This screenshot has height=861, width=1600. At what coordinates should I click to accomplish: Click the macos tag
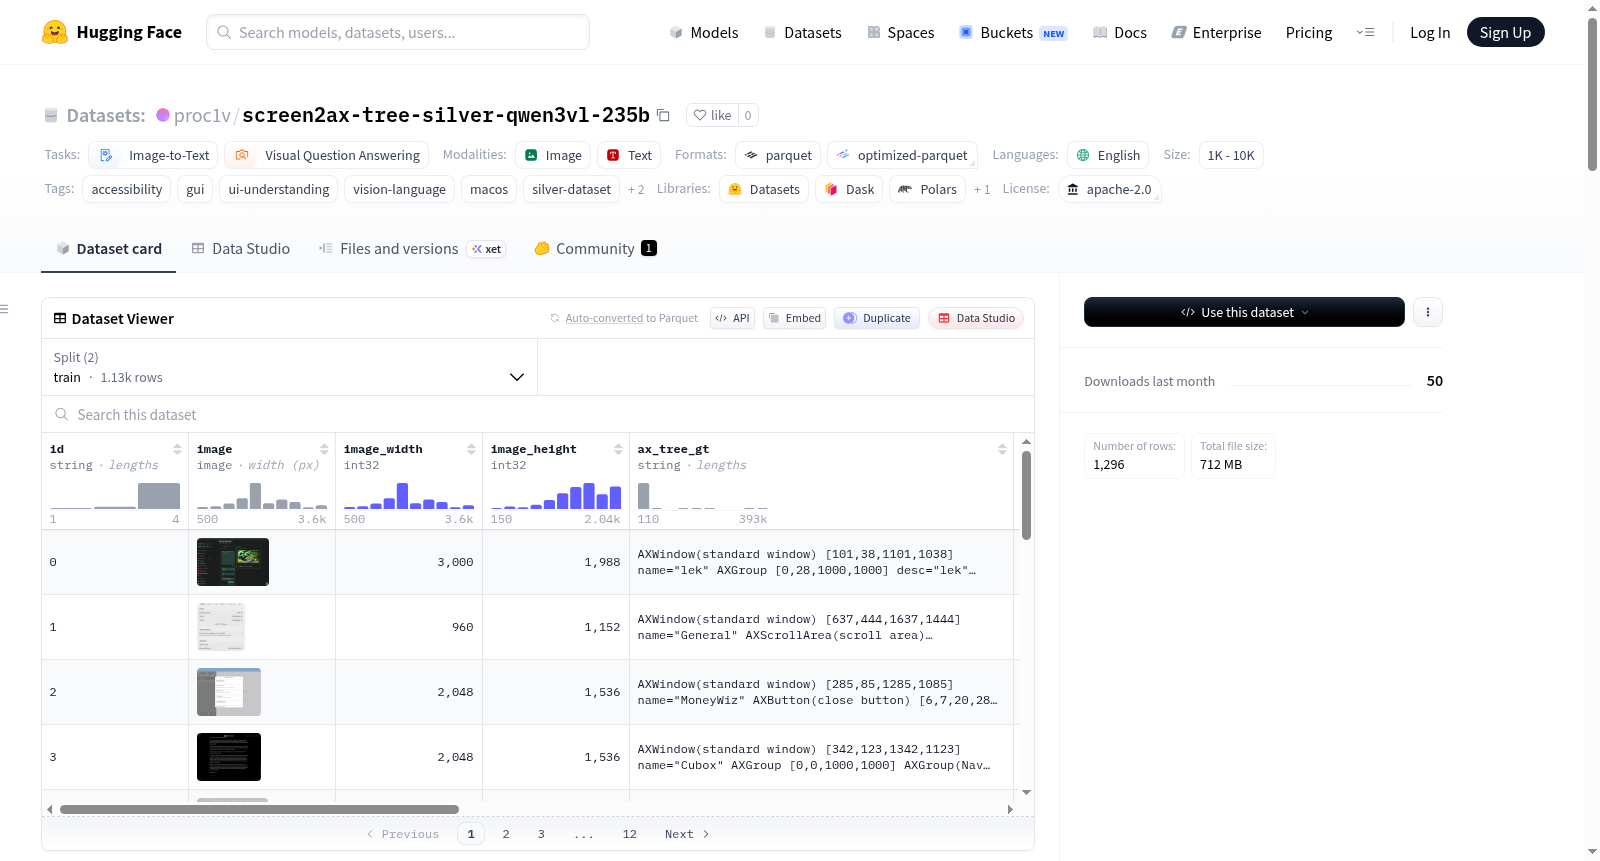pyautogui.click(x=489, y=189)
